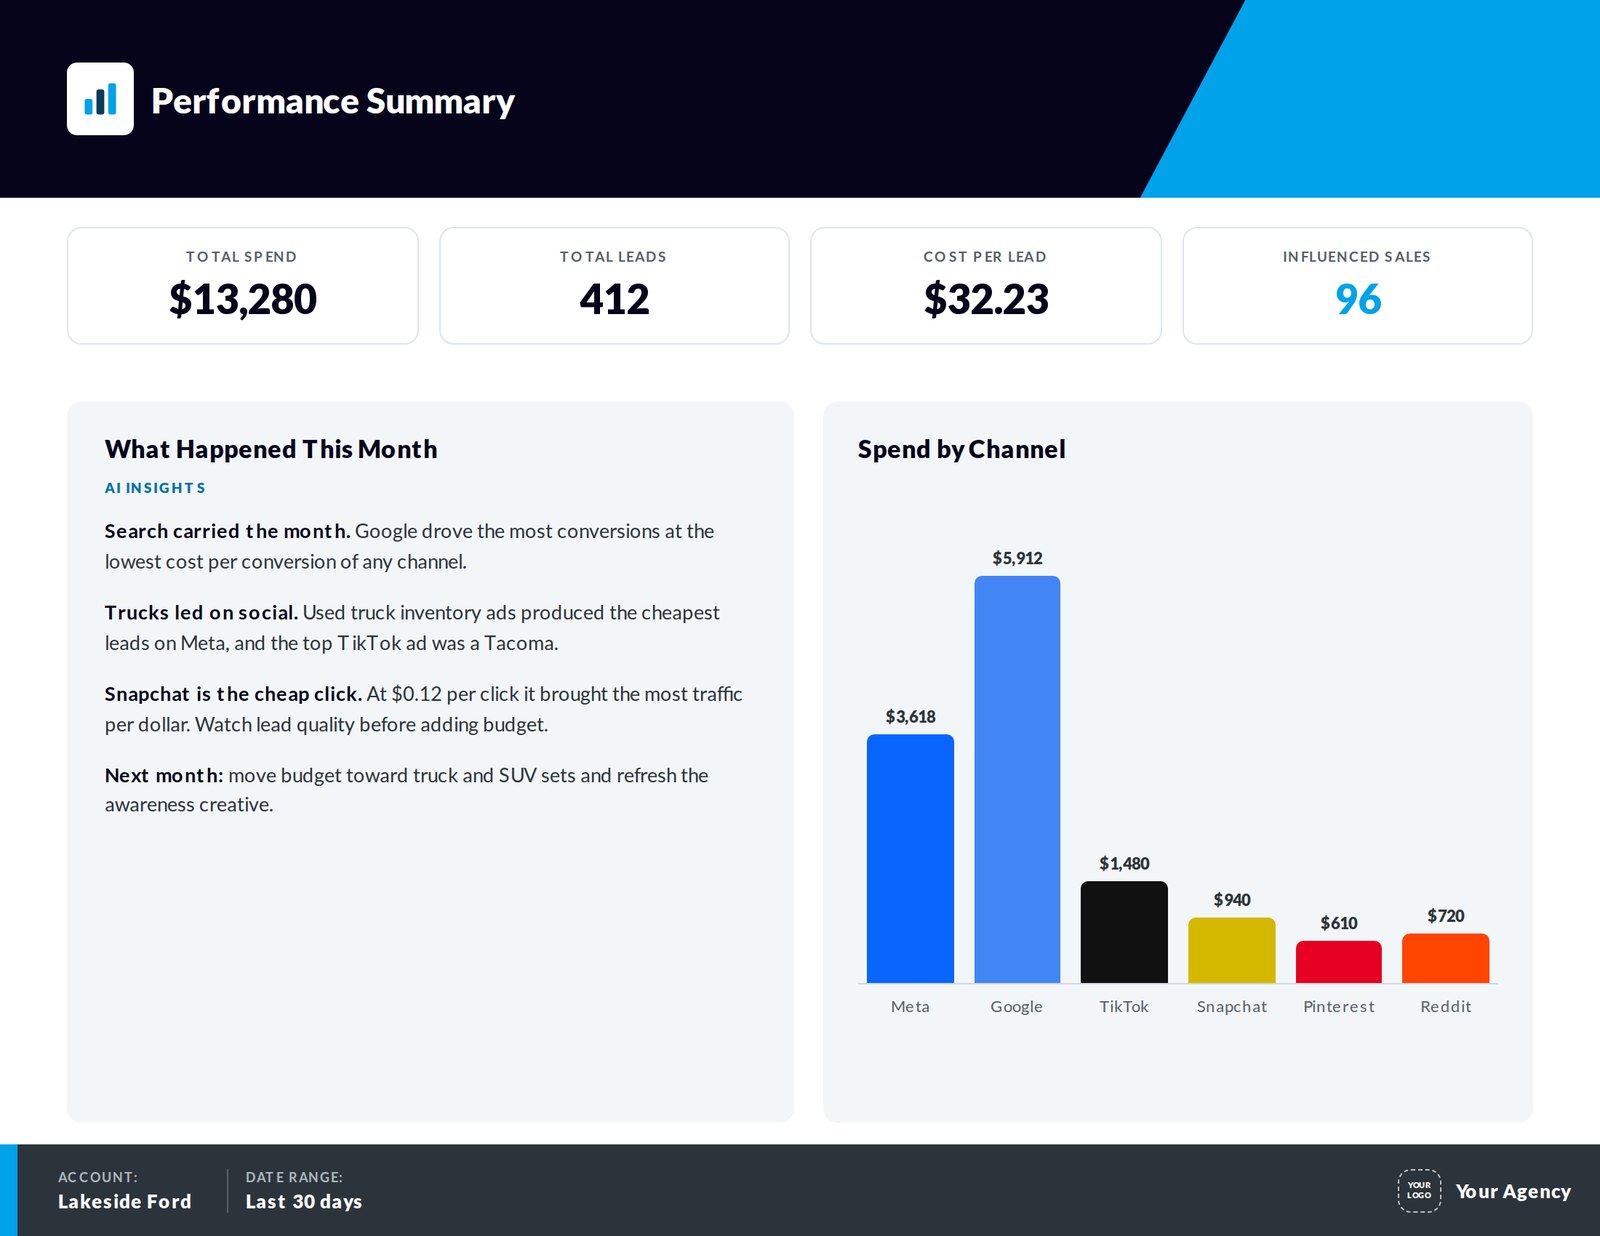
Task: Click the Spend by Channel heading
Action: (962, 449)
